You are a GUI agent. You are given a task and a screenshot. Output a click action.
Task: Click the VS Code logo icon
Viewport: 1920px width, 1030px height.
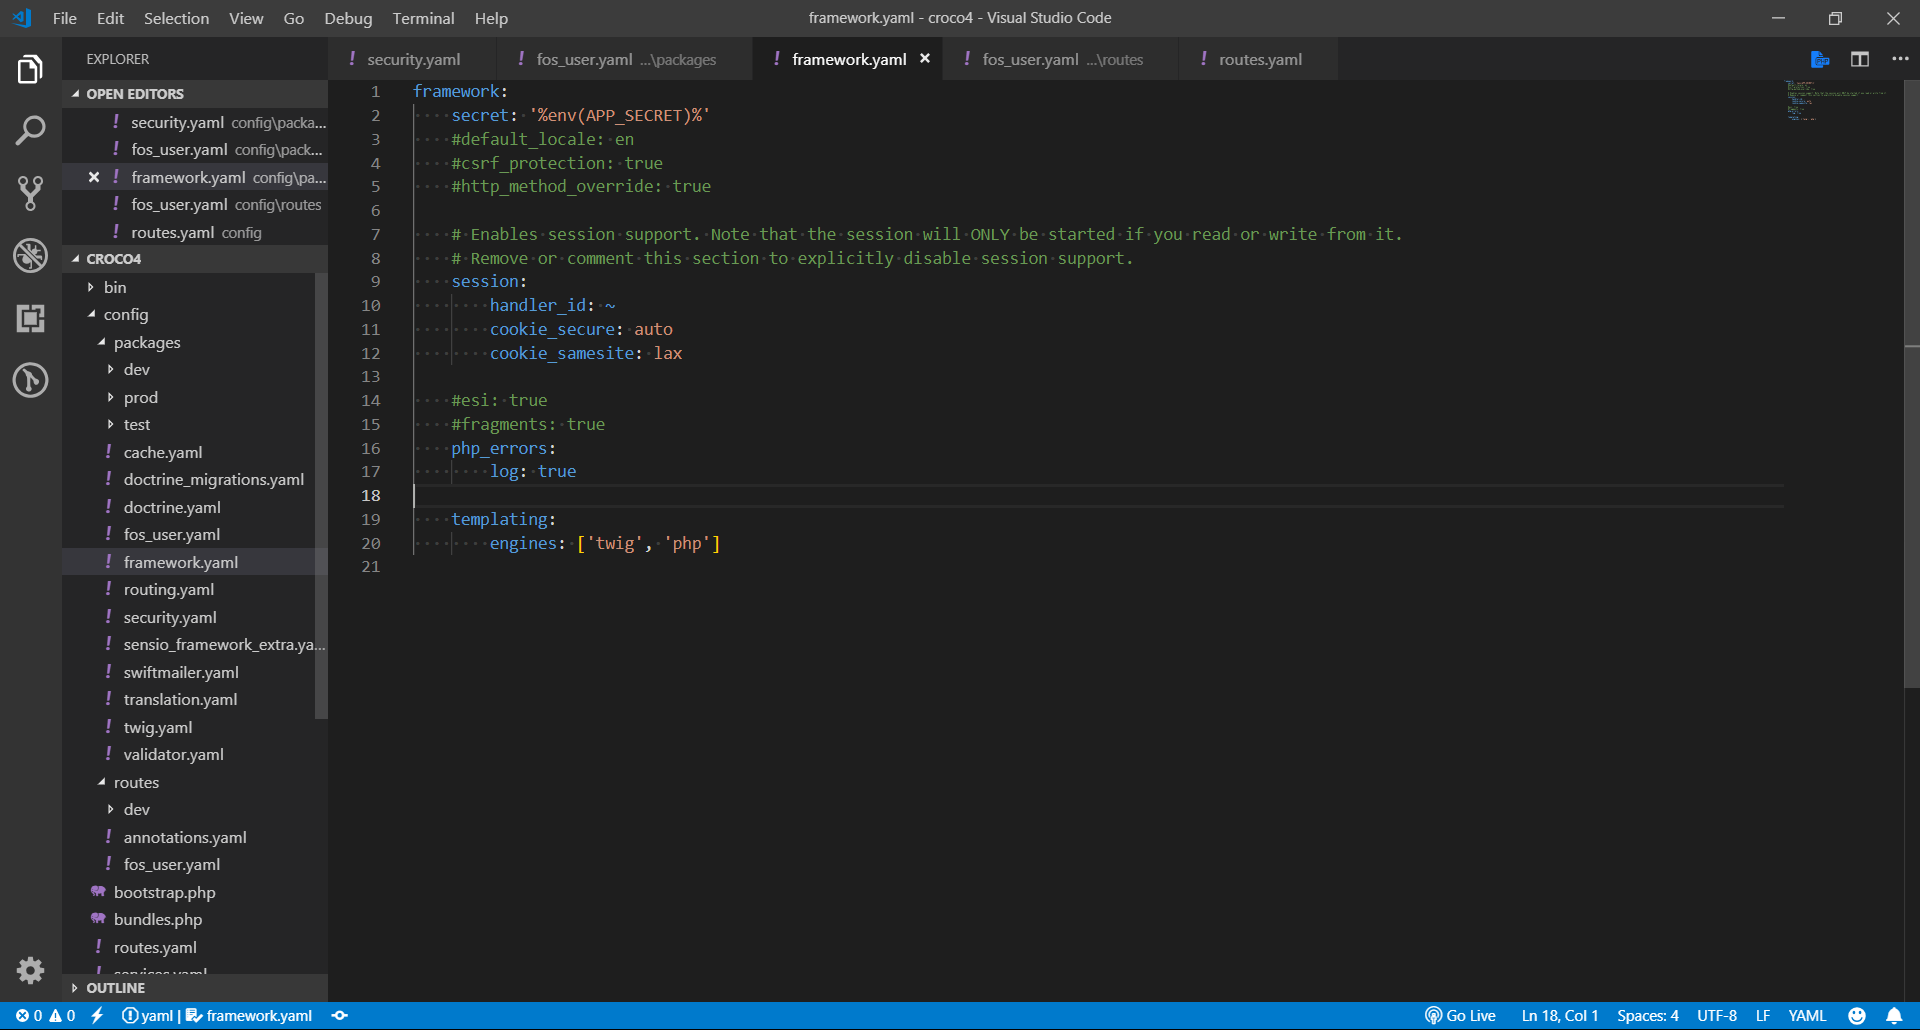[22, 18]
